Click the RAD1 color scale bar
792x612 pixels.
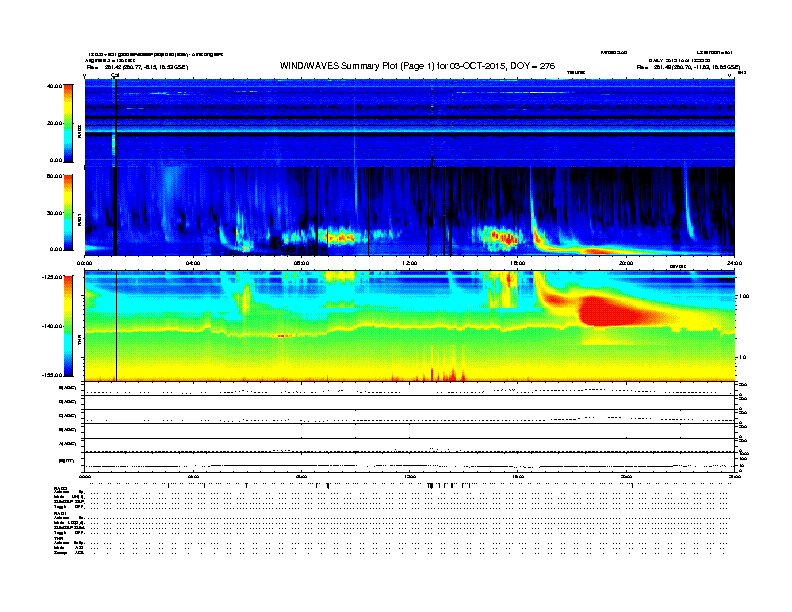pyautogui.click(x=68, y=213)
